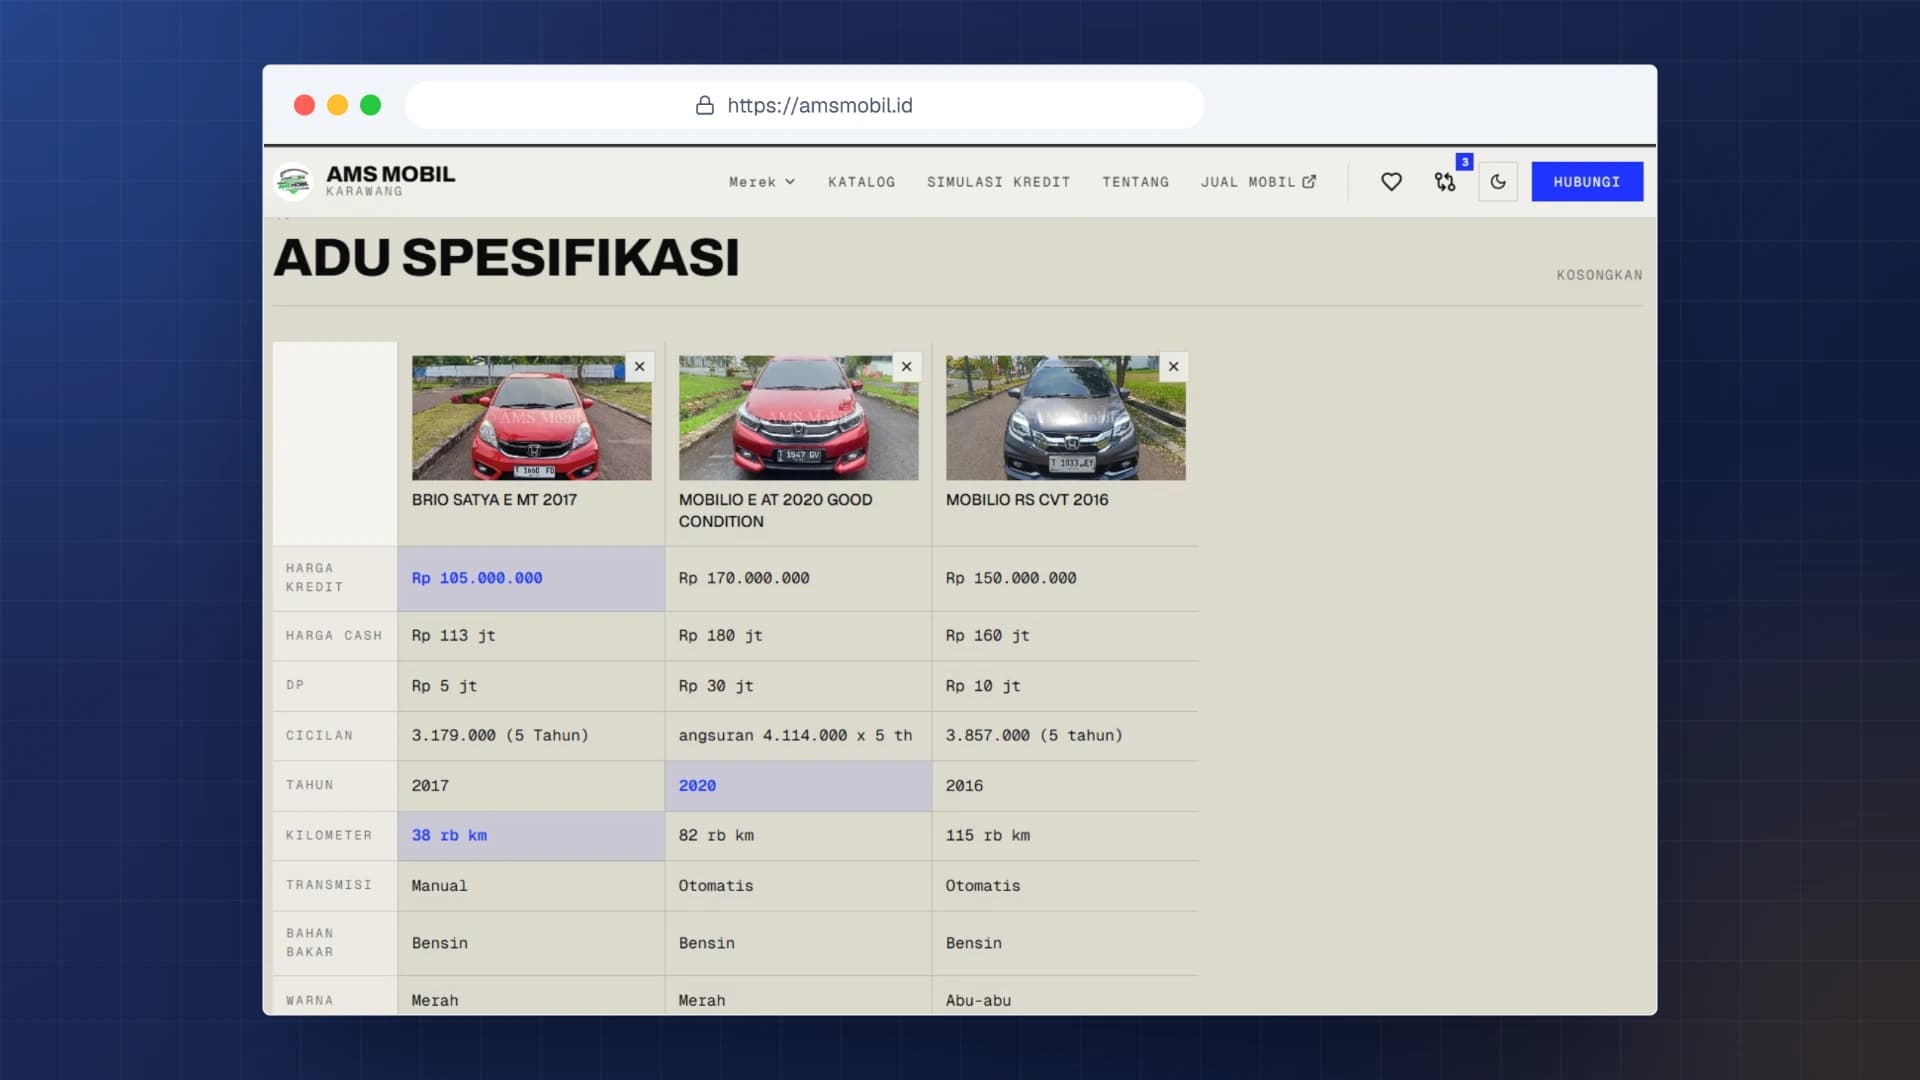
Task: Click the AMS MOBIL Karawang brand text
Action: coord(390,181)
